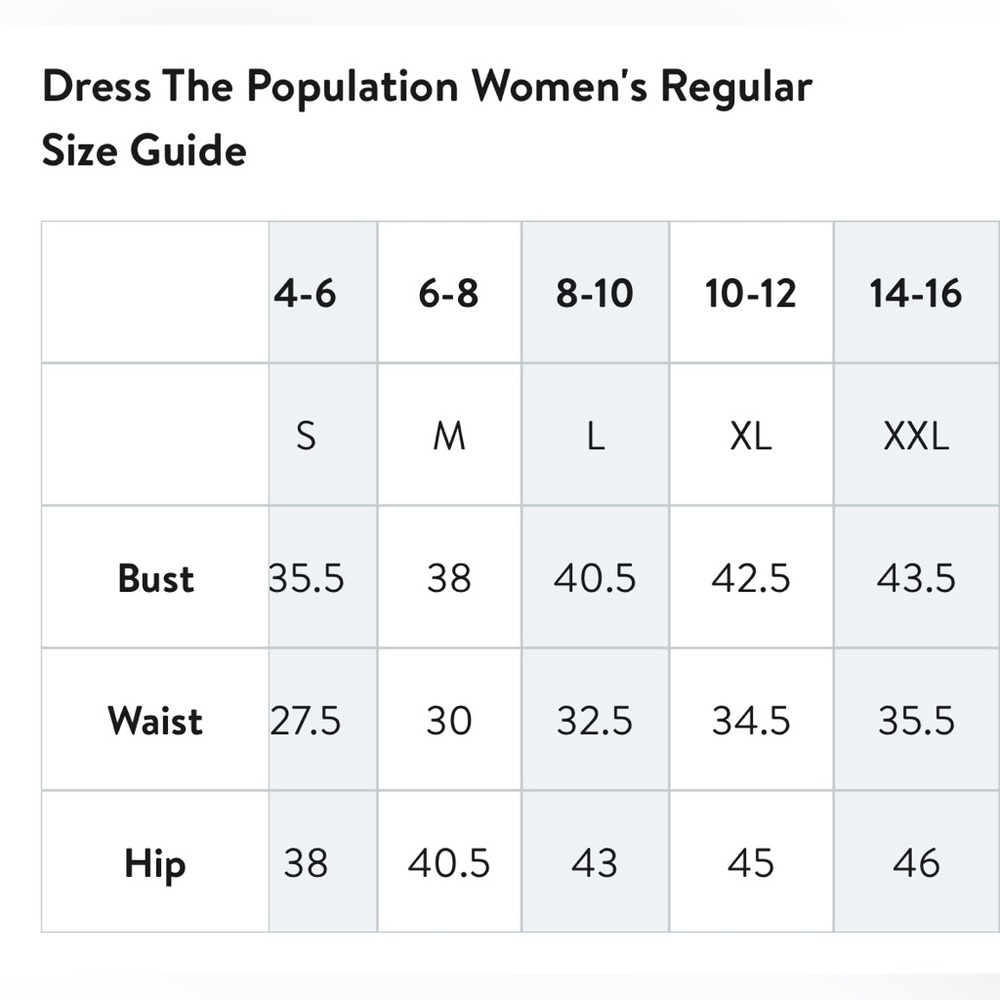This screenshot has height=1000, width=1000.
Task: Select the 14-16 size column header
Action: (x=916, y=293)
